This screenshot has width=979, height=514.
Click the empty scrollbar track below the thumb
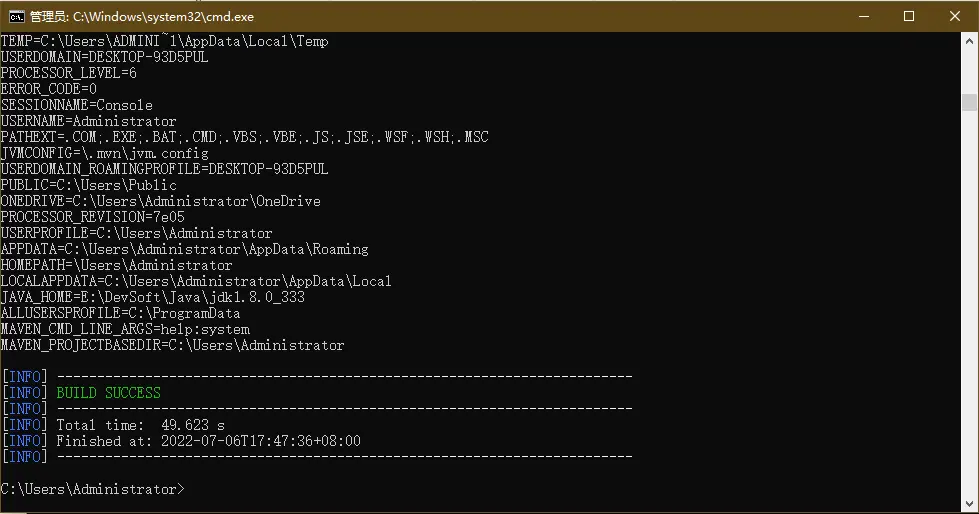(969, 300)
